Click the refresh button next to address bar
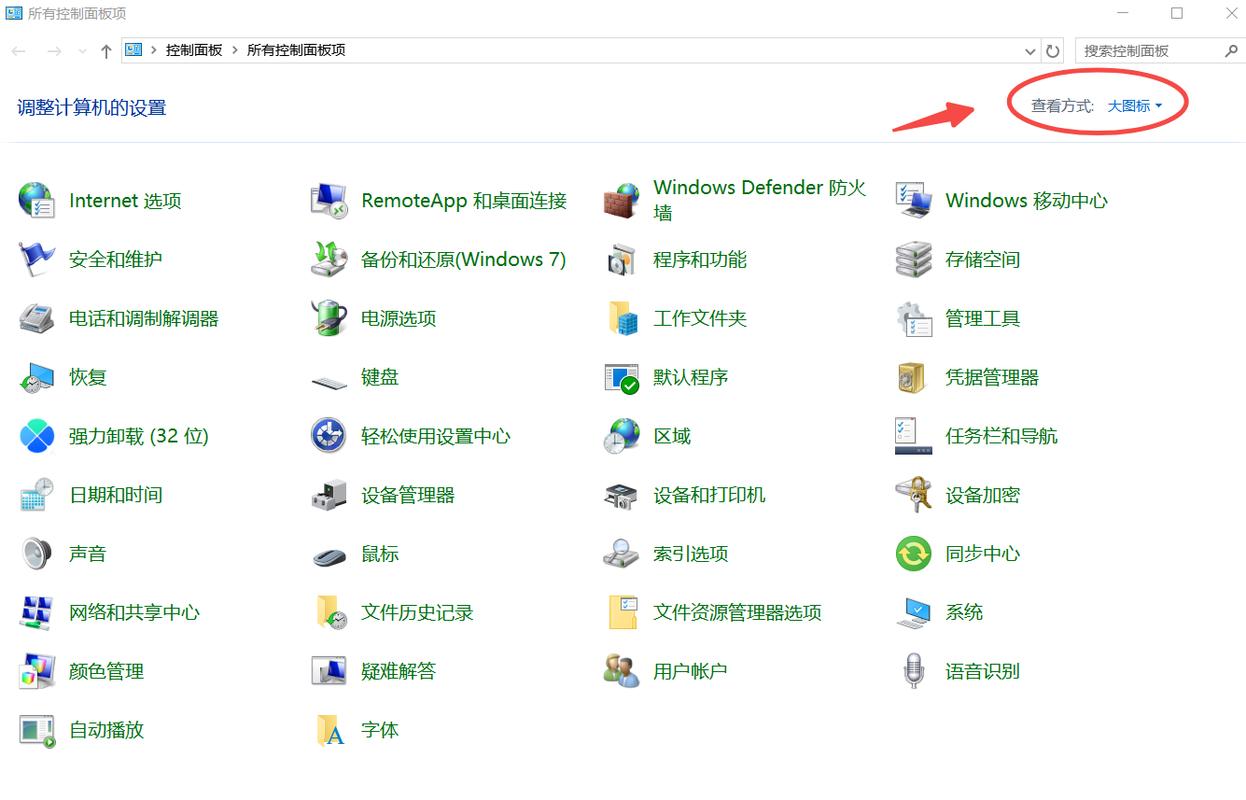 coord(1052,51)
